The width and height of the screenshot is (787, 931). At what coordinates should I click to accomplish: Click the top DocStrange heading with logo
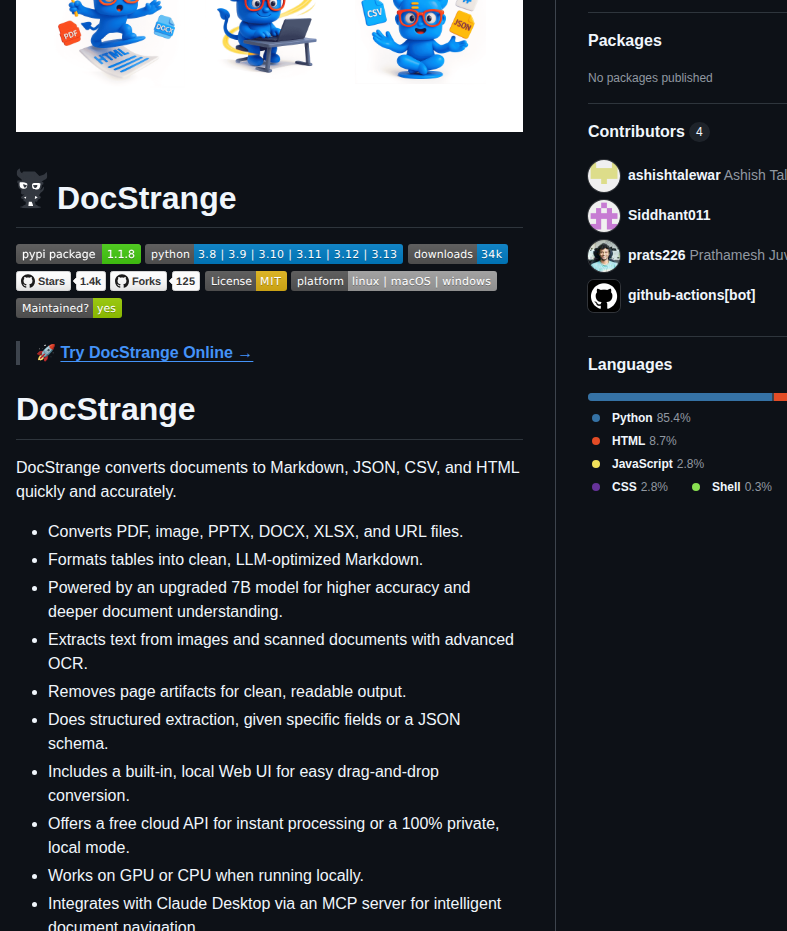point(146,198)
